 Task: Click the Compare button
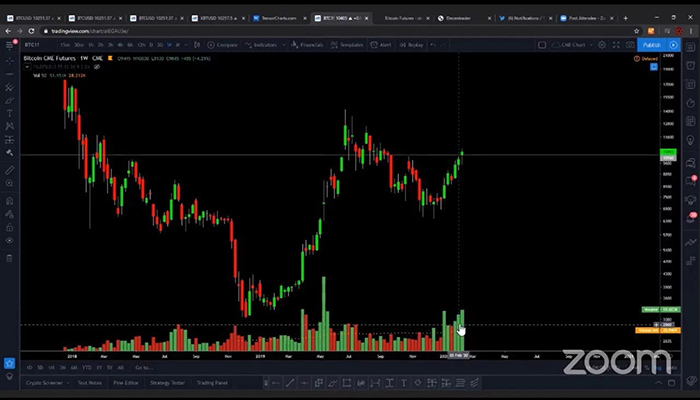tap(222, 45)
